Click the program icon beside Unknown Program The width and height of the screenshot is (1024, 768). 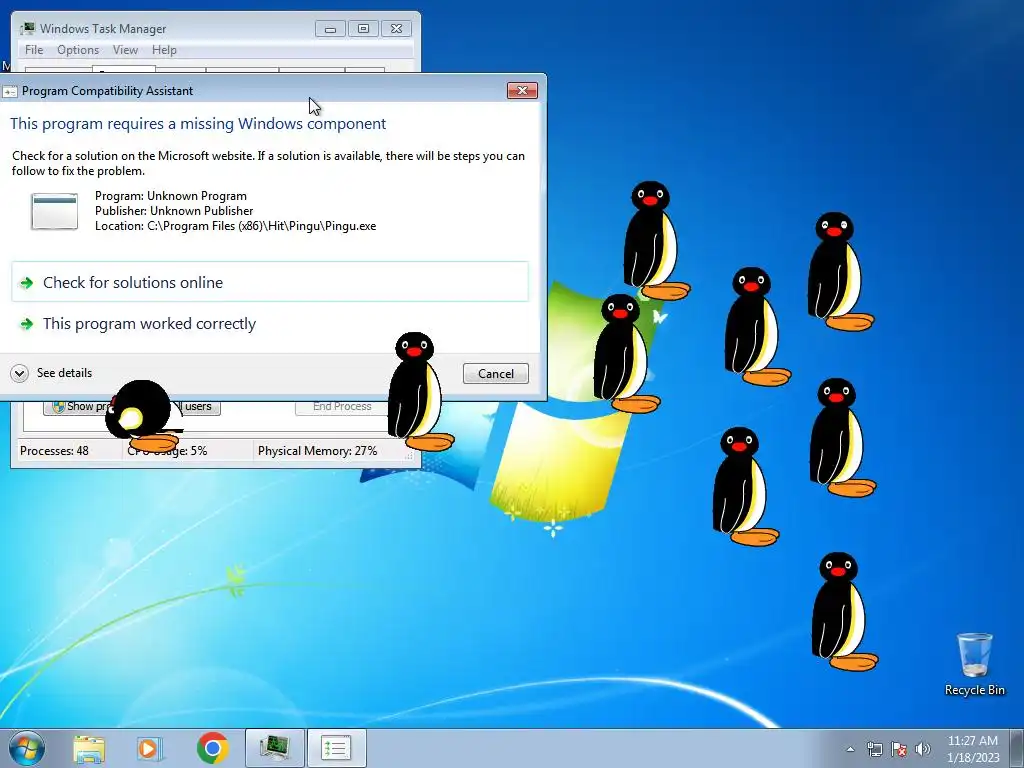click(x=54, y=211)
